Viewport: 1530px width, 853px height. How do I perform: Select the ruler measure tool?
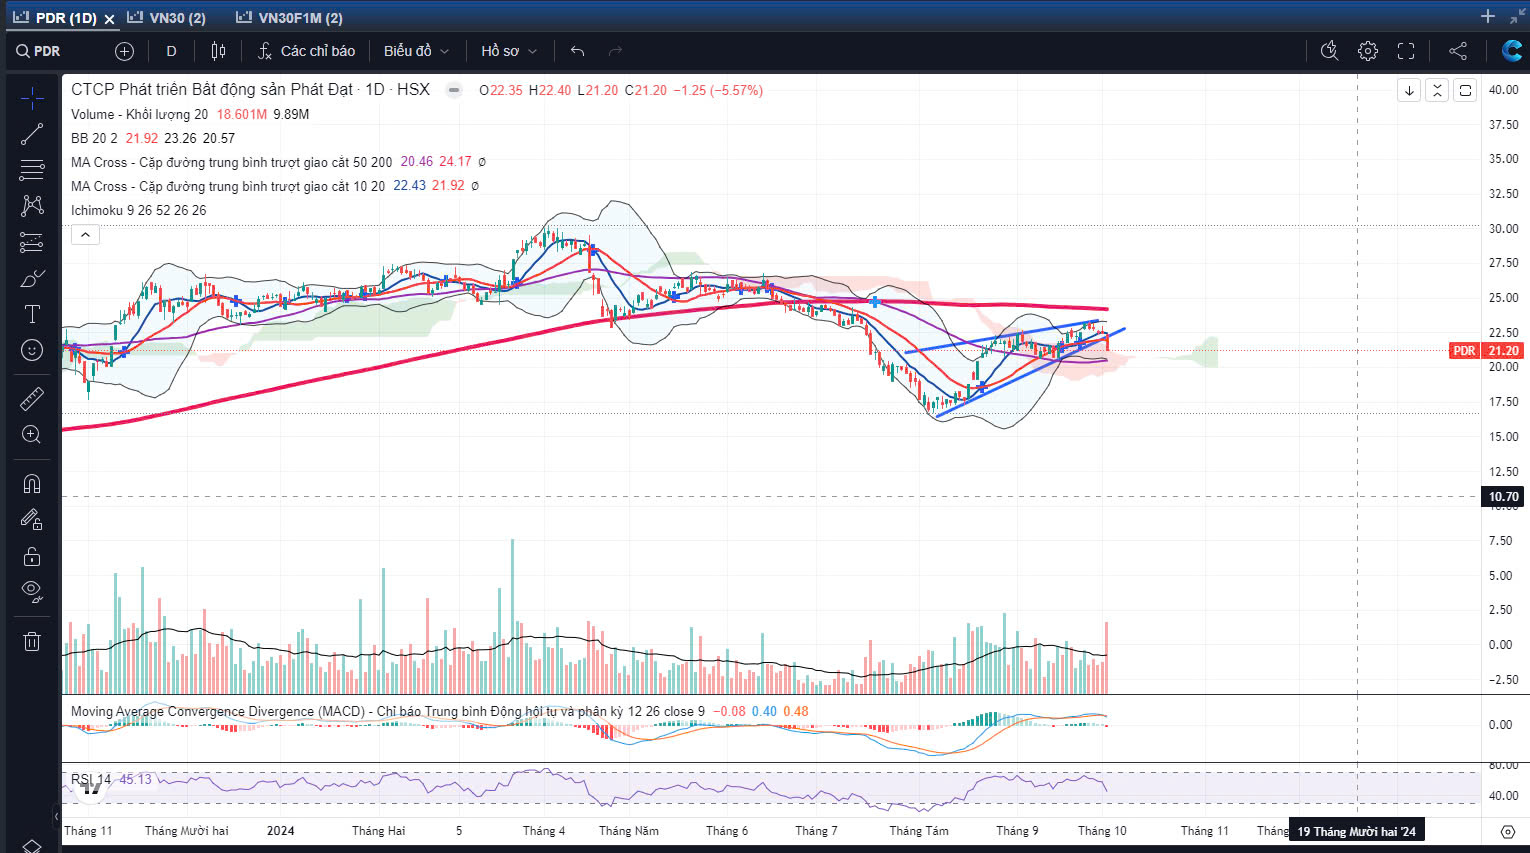32,398
